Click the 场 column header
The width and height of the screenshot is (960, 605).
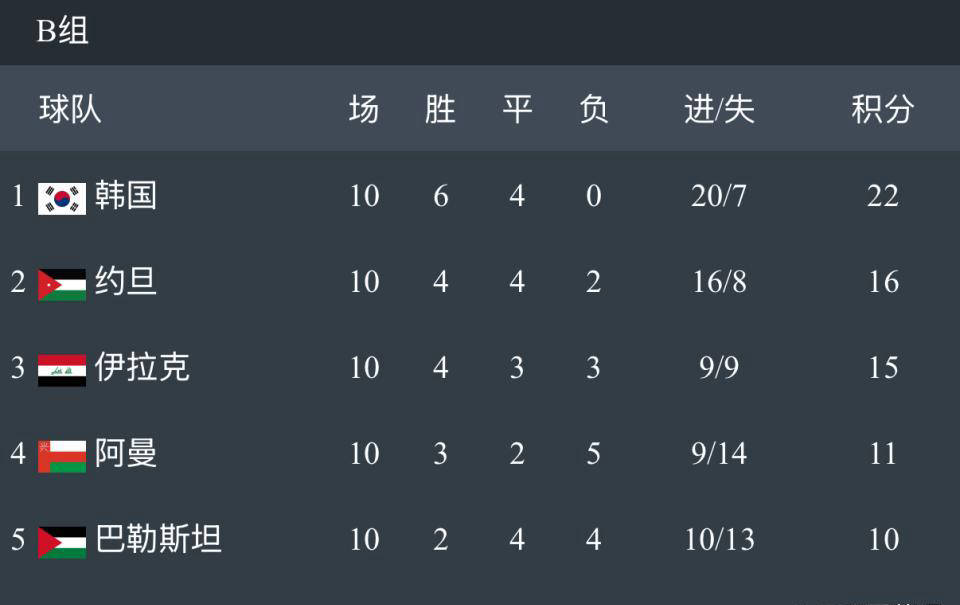pos(364,108)
